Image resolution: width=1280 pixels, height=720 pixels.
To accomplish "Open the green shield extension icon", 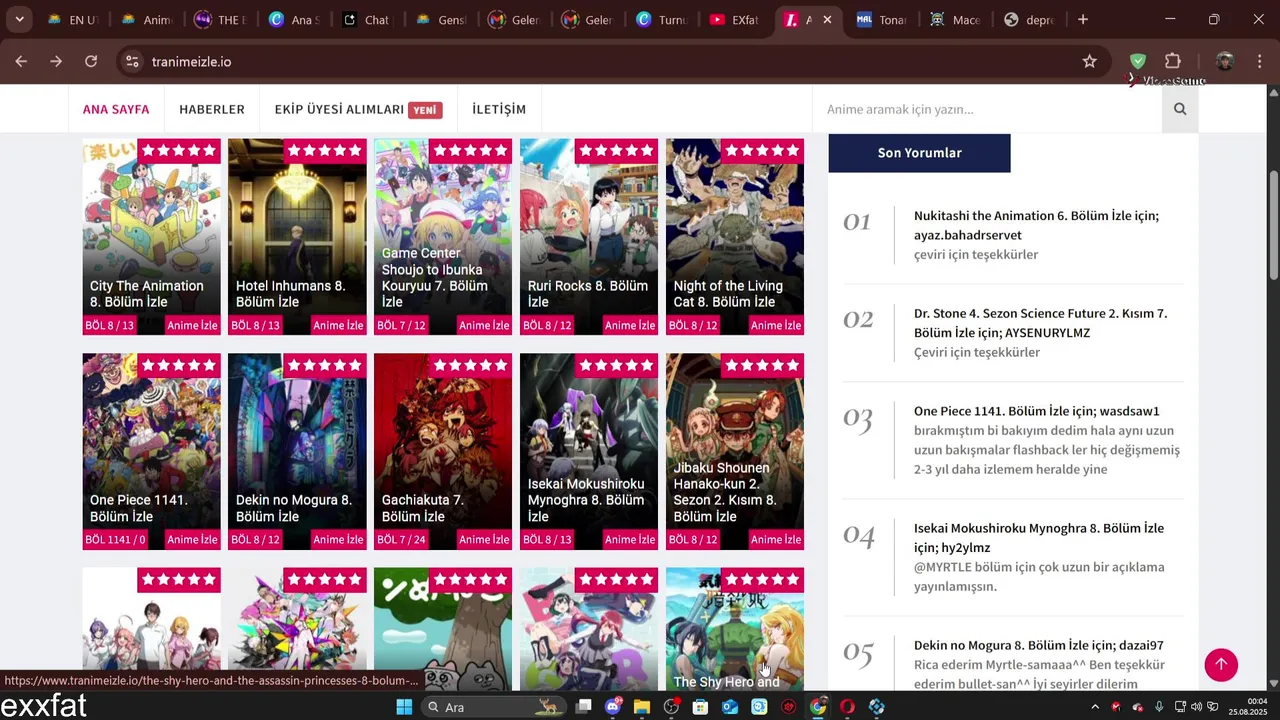I will (x=1137, y=61).
